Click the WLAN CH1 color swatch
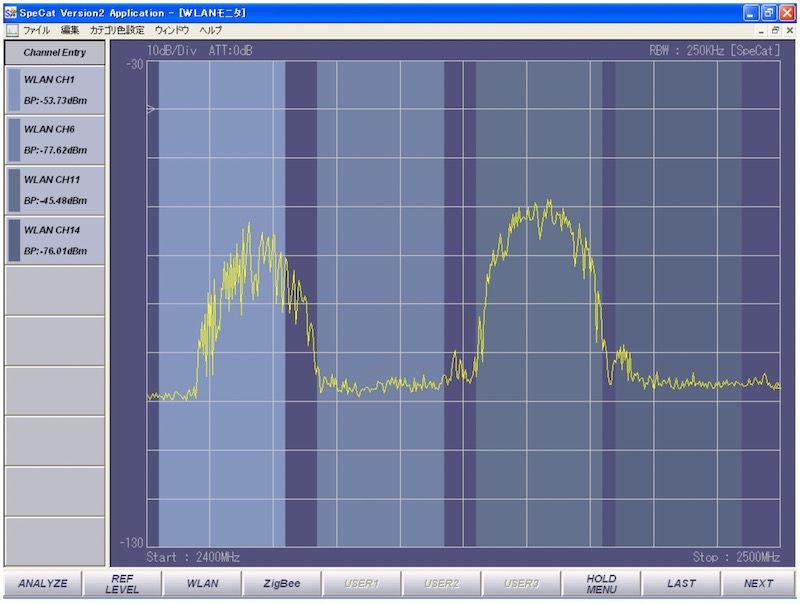 pos(14,90)
